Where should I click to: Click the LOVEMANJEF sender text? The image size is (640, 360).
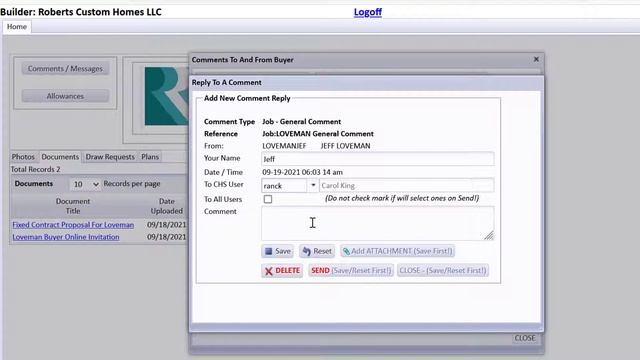[284, 146]
